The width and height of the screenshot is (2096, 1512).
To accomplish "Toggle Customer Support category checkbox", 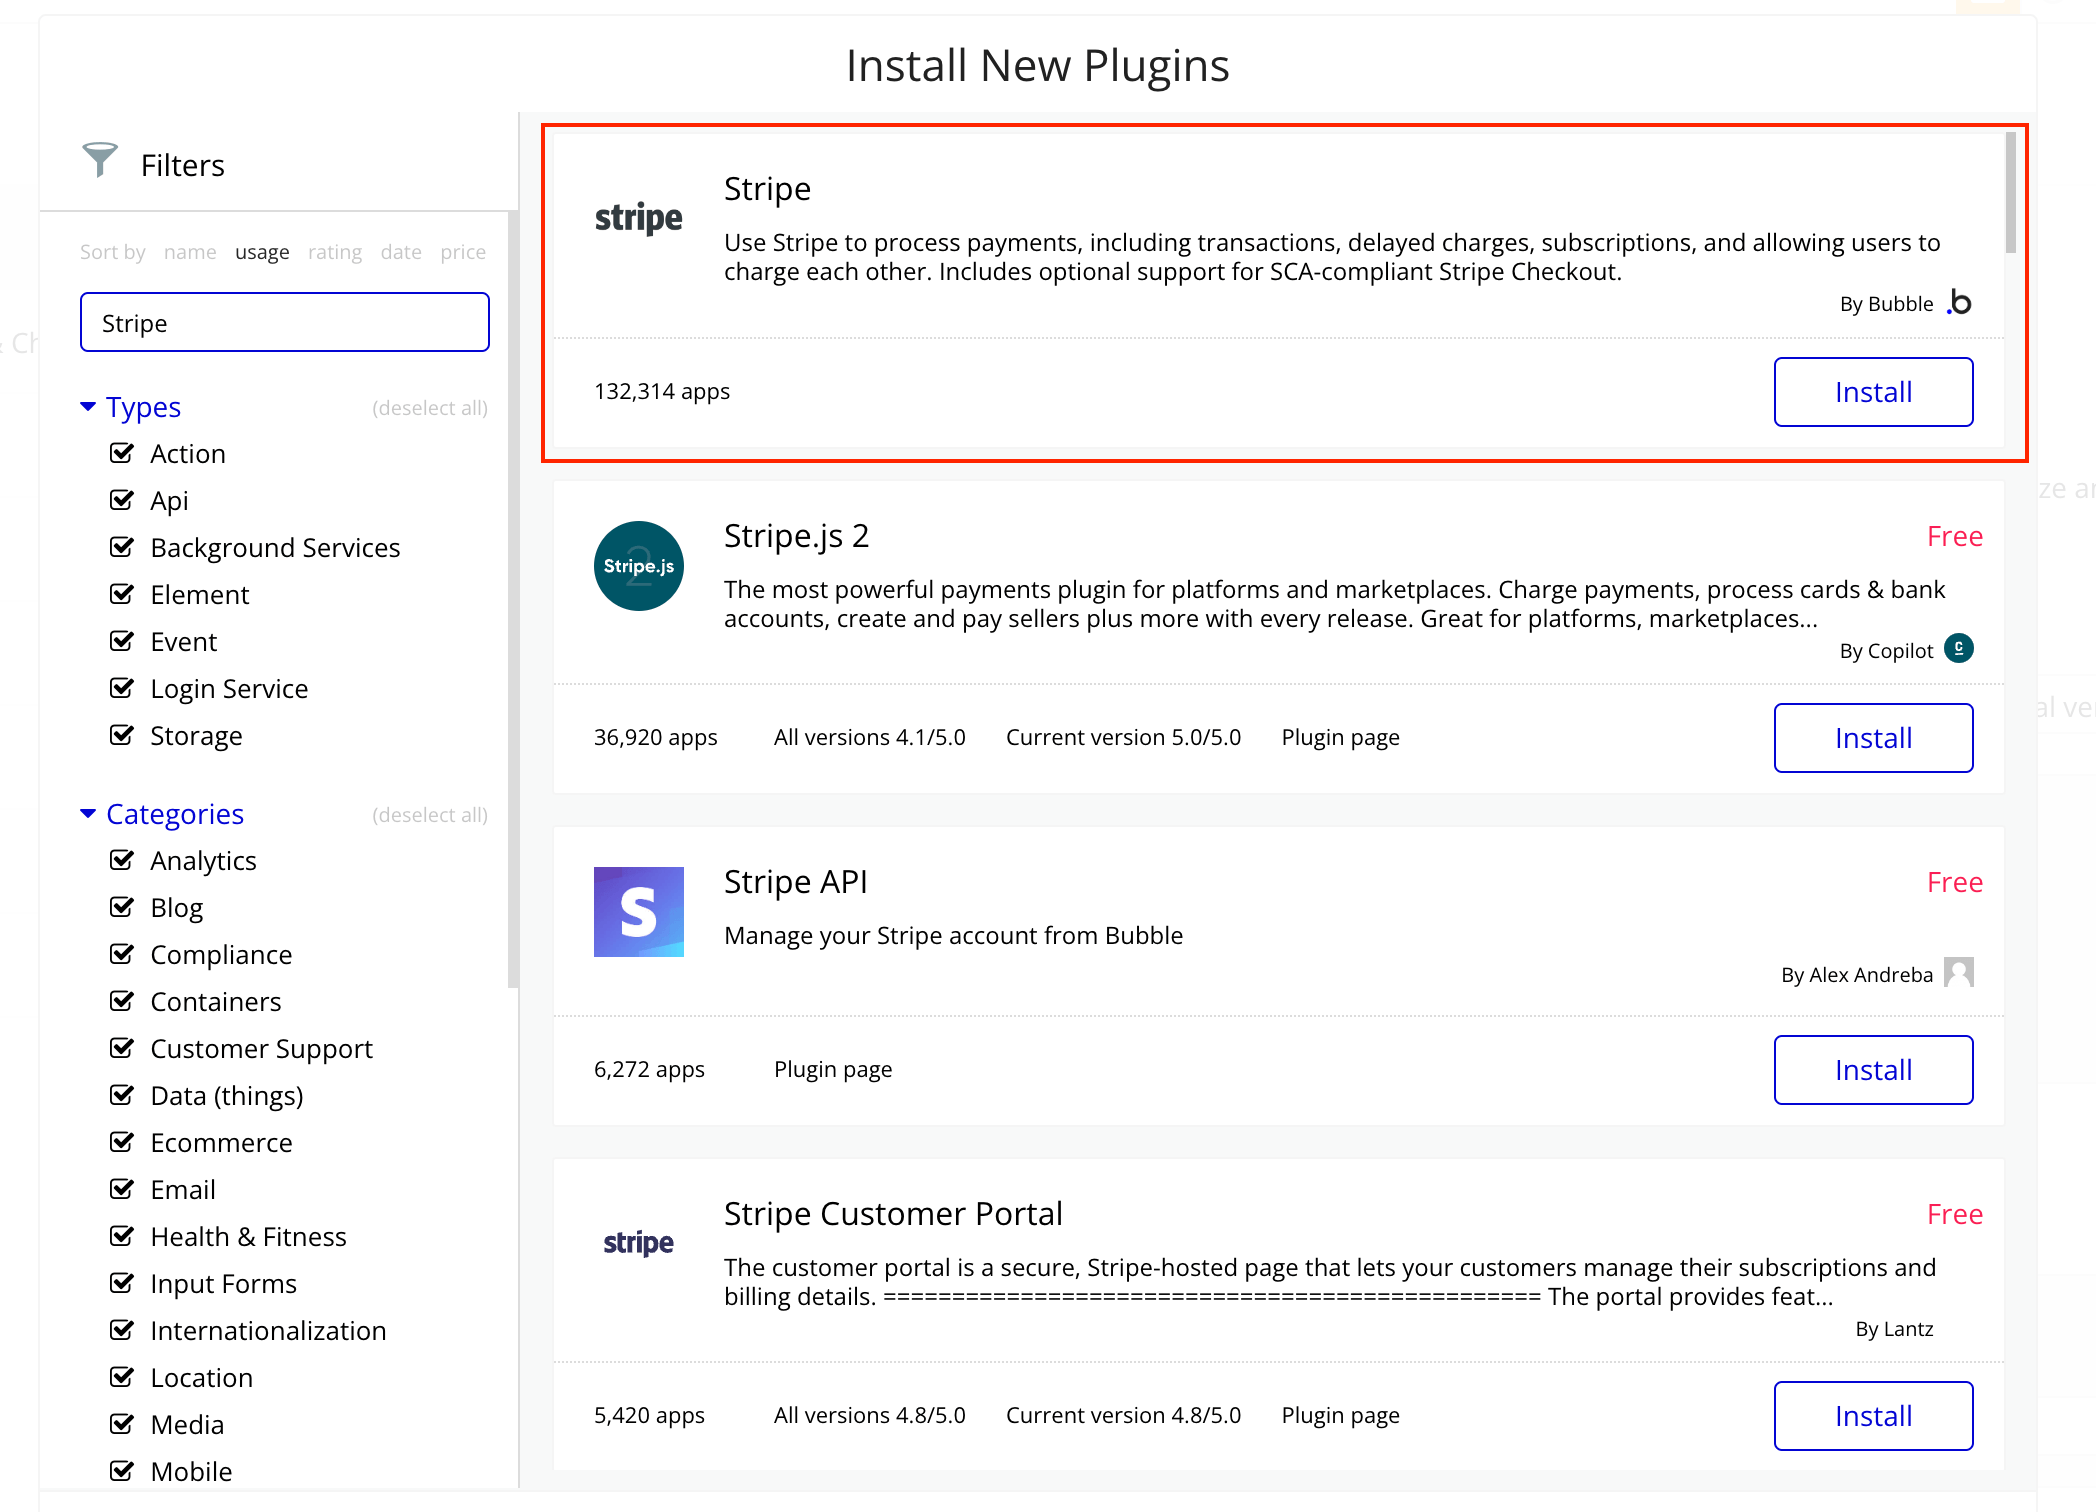I will pos(122,1048).
